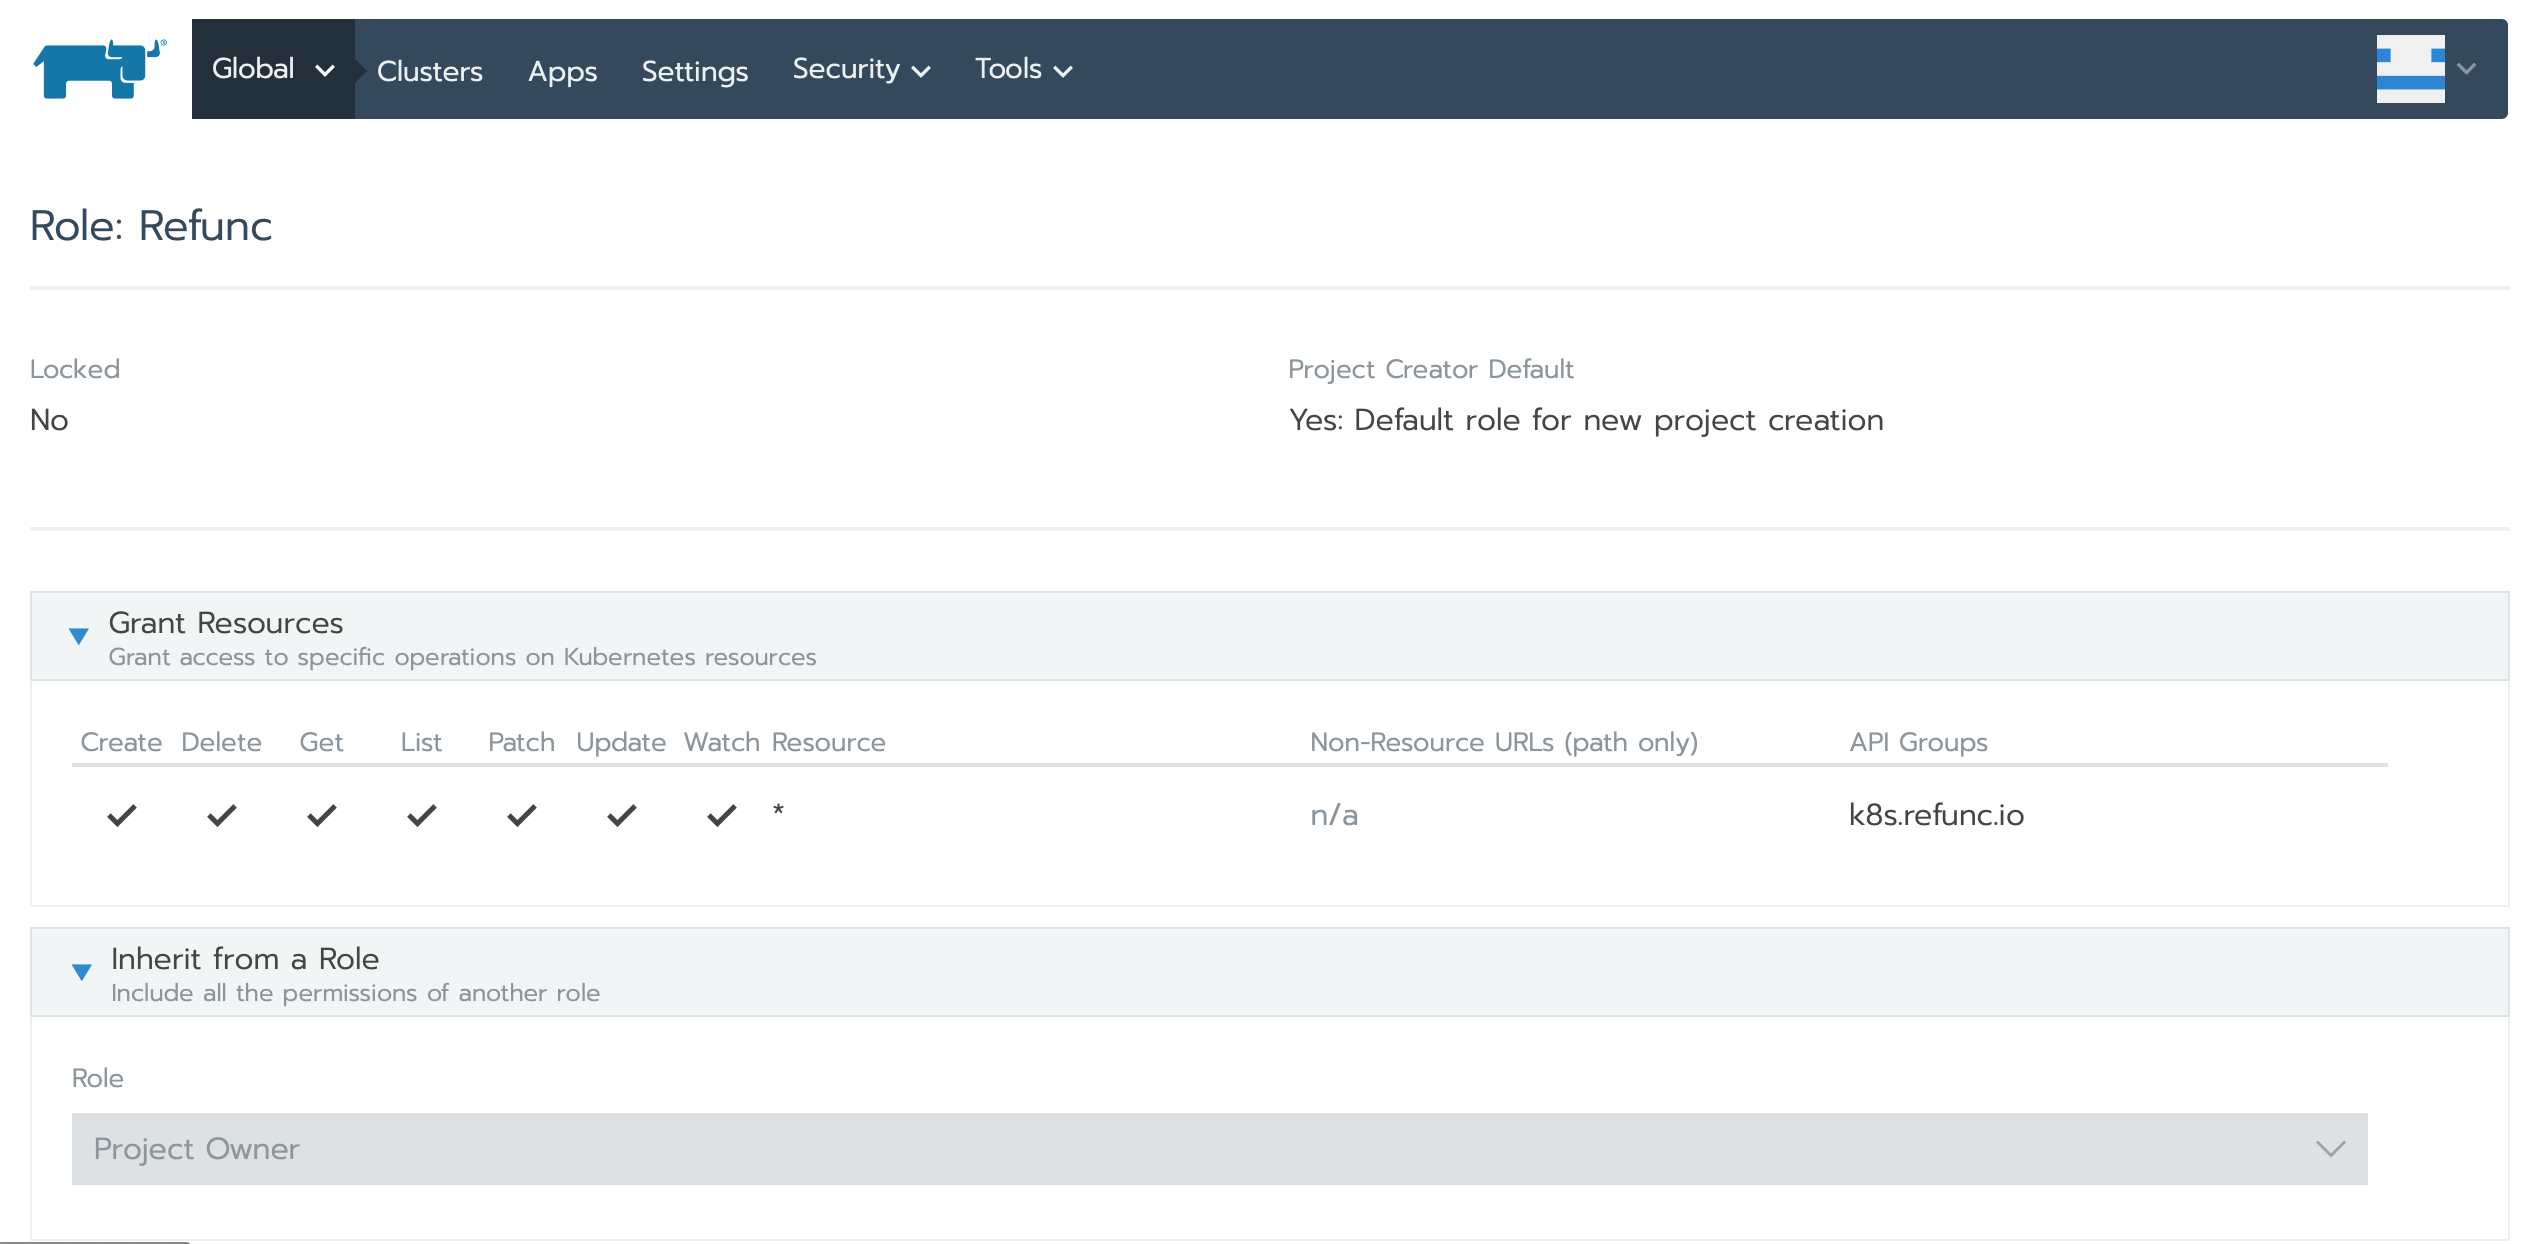The image size is (2528, 1244).
Task: Click the Rancher cow logo
Action: (x=98, y=68)
